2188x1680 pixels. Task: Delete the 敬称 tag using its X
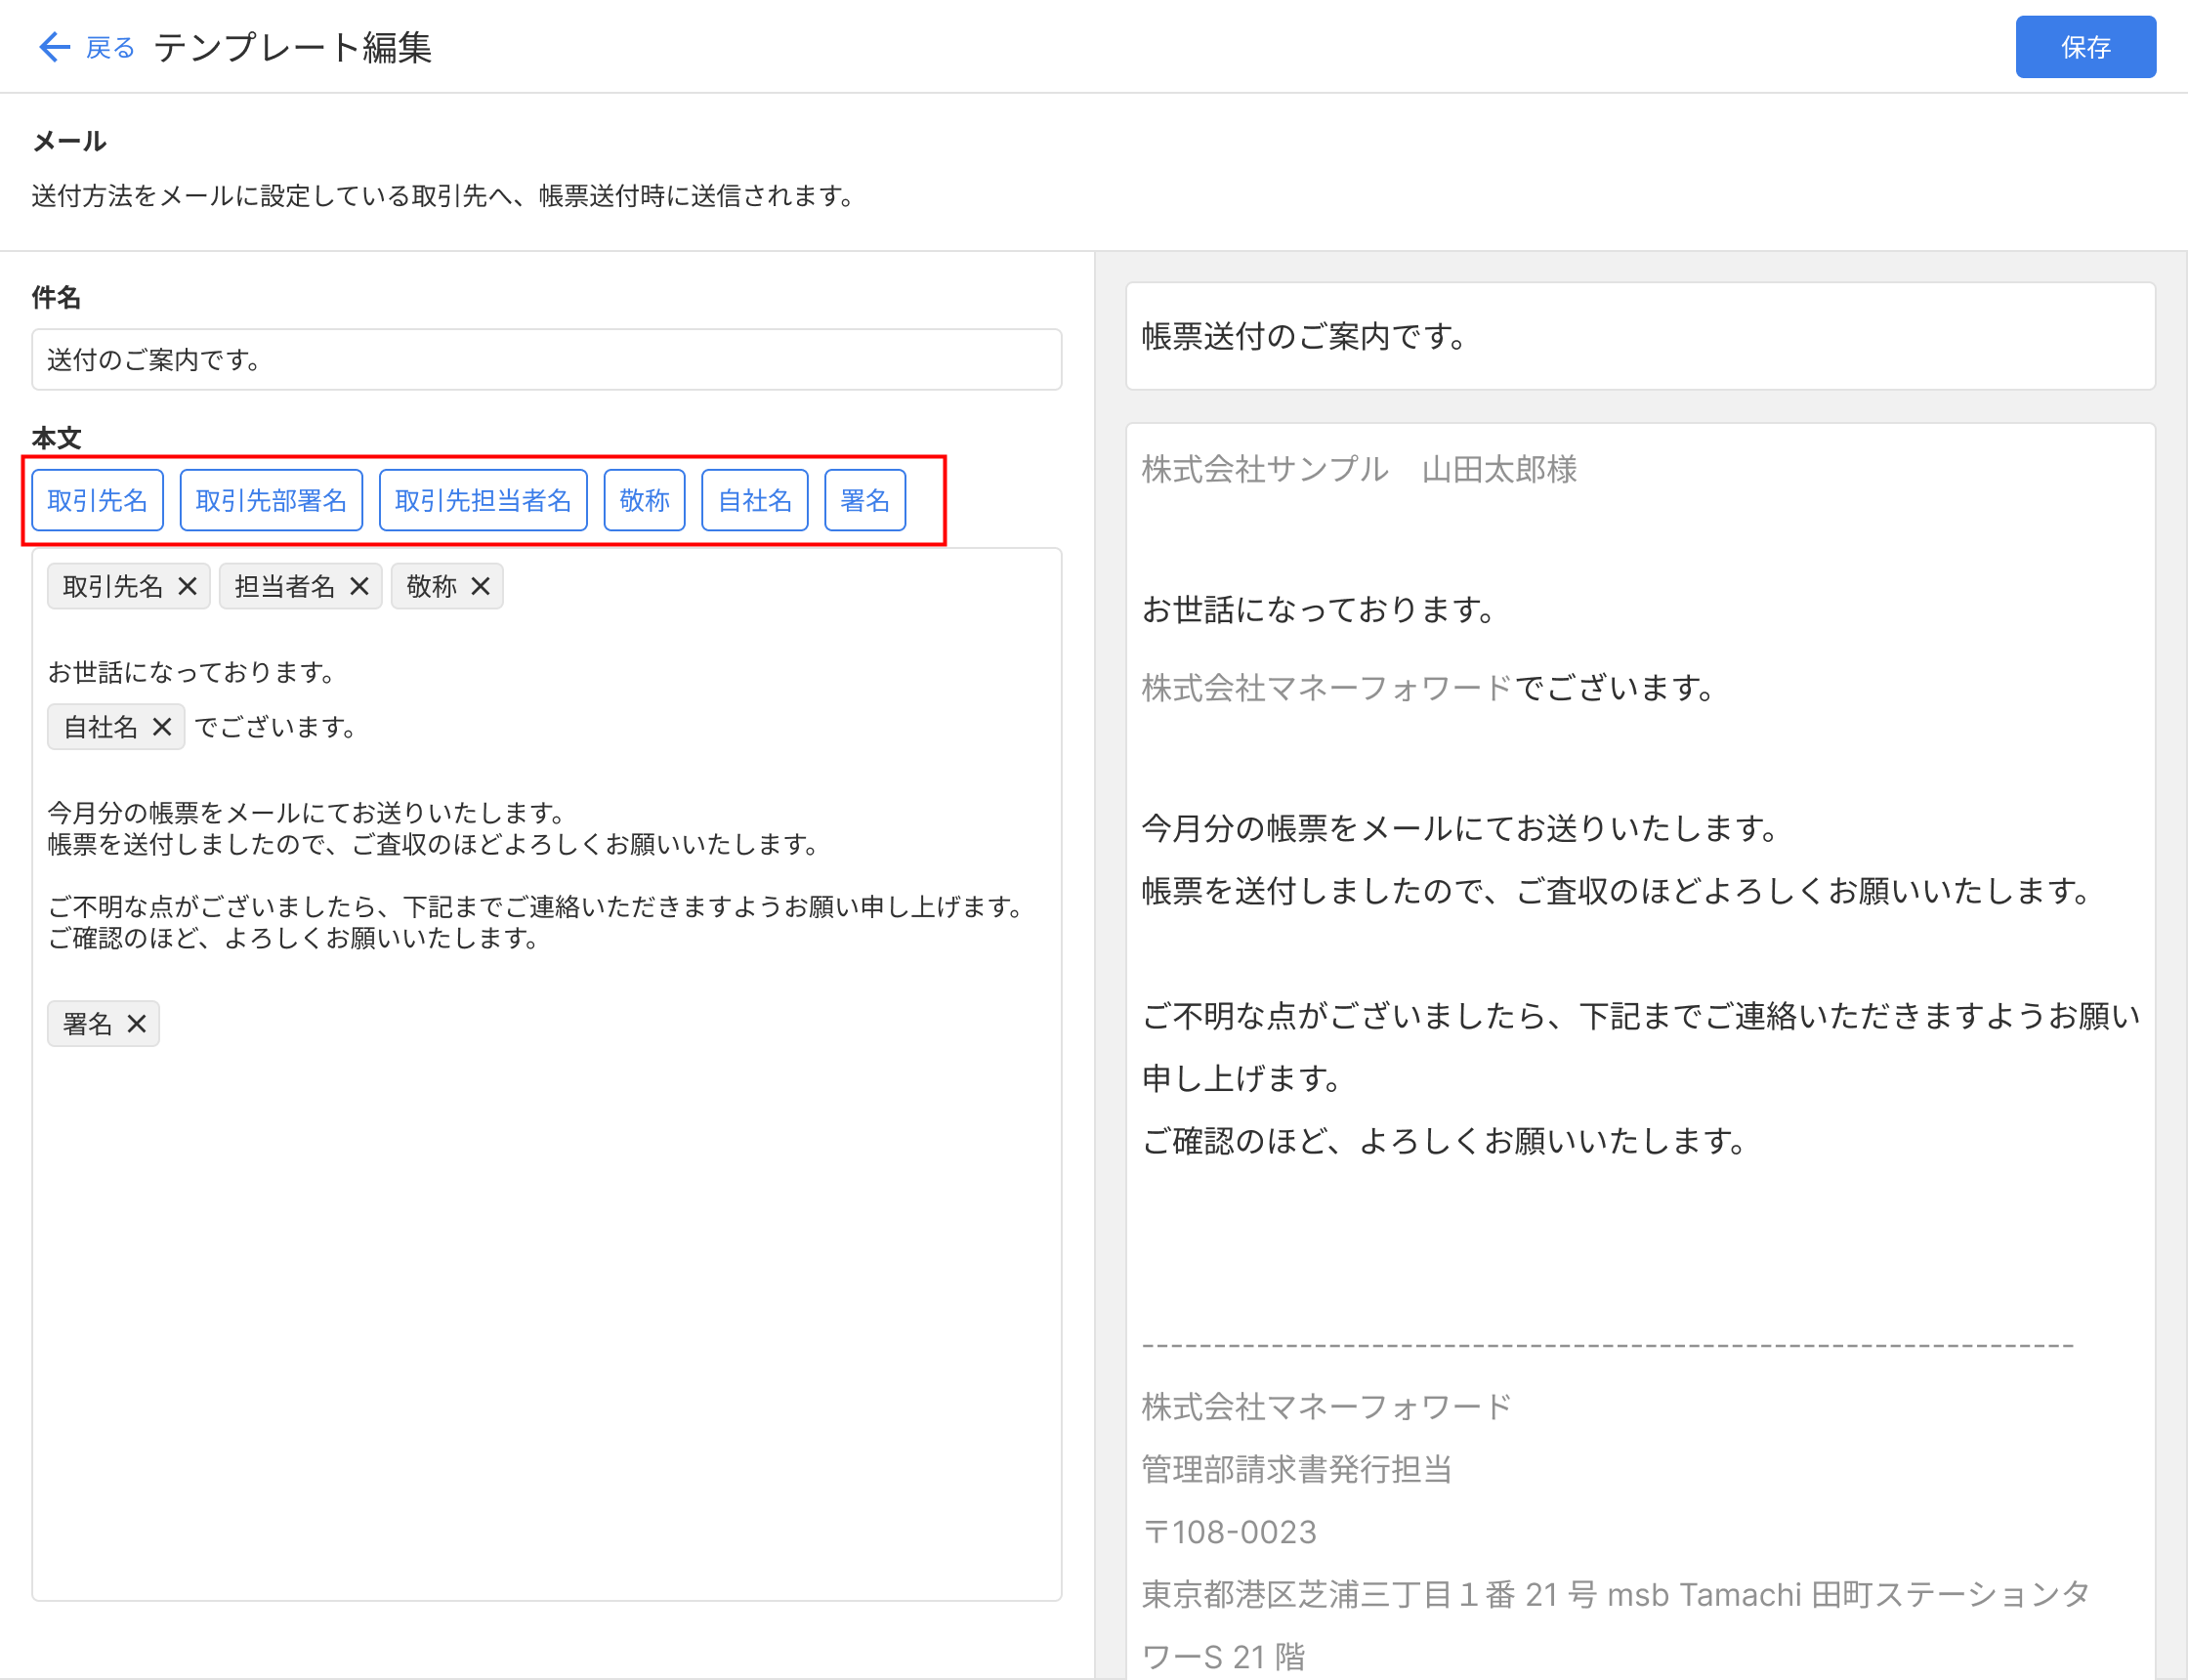pyautogui.click(x=480, y=586)
